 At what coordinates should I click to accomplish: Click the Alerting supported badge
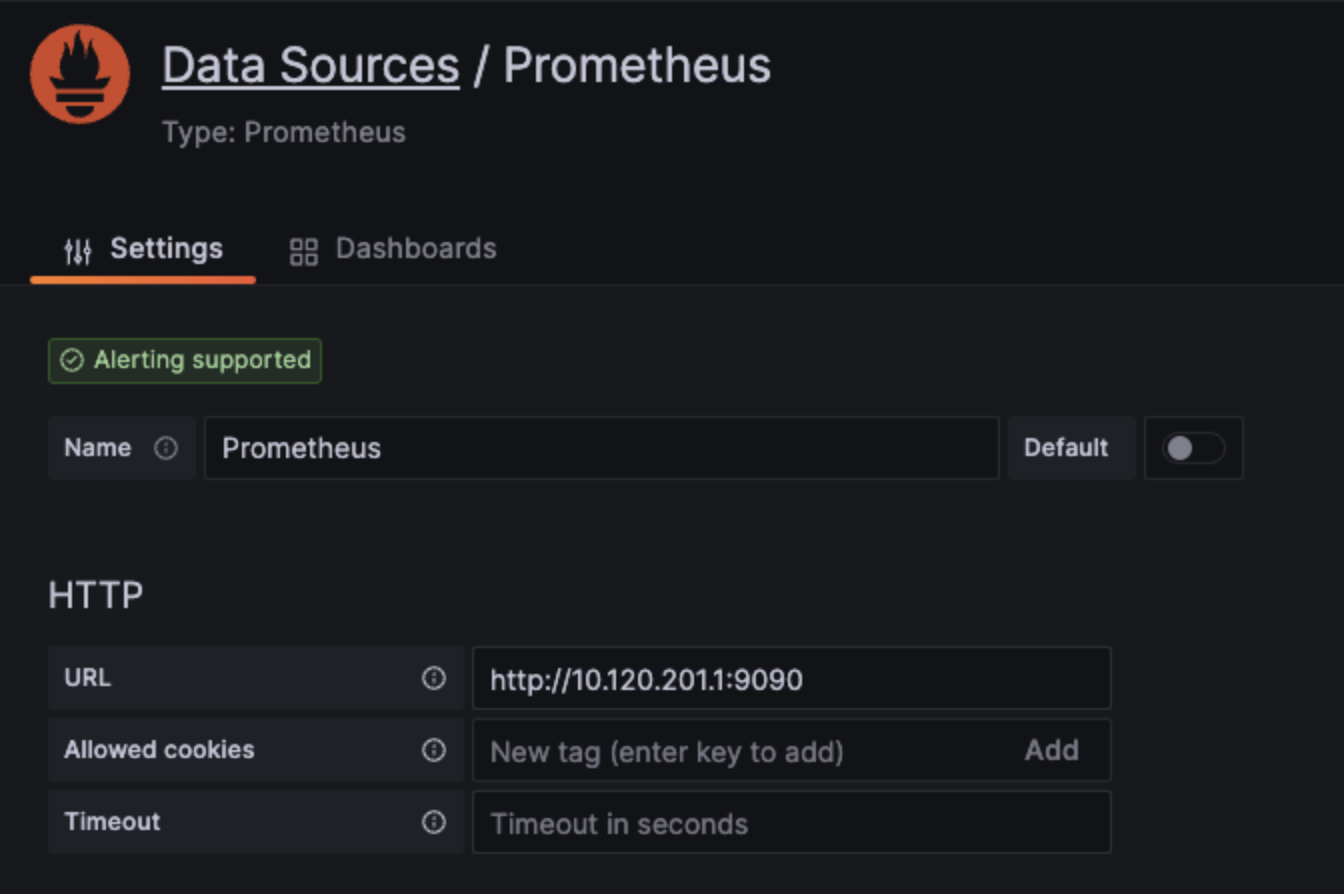(x=184, y=360)
